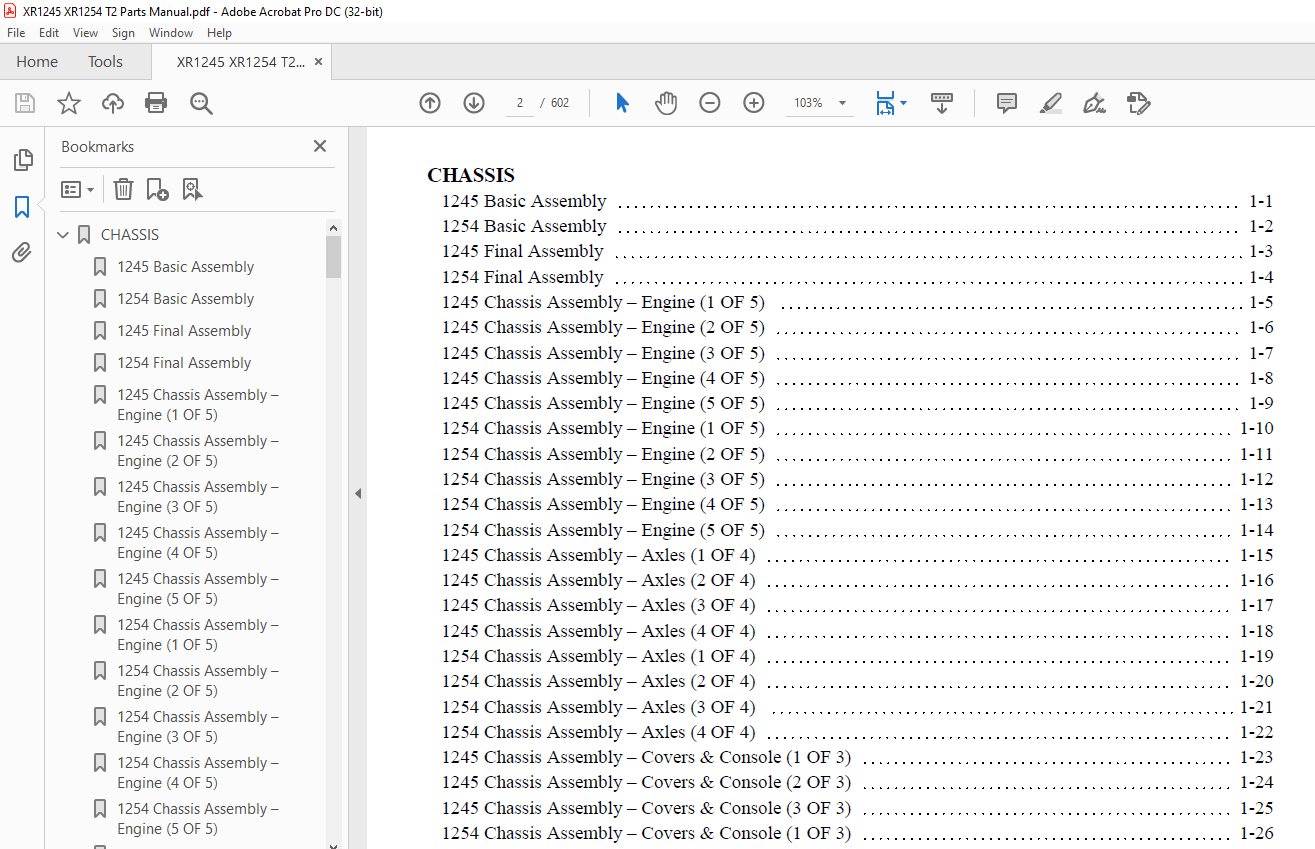Screen dimensions: 1315x849
Task: Open bookmark 1254 Chassis Assembly Engine (5 OF 5)
Action: coord(198,819)
